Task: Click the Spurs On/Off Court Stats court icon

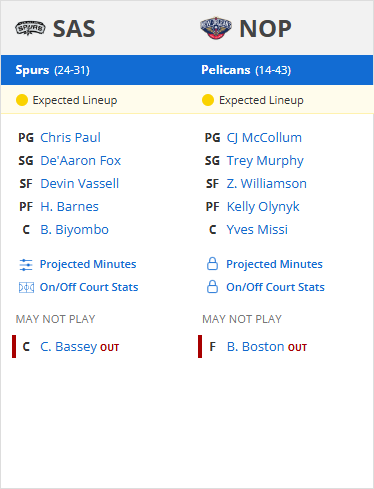Action: 26,287
